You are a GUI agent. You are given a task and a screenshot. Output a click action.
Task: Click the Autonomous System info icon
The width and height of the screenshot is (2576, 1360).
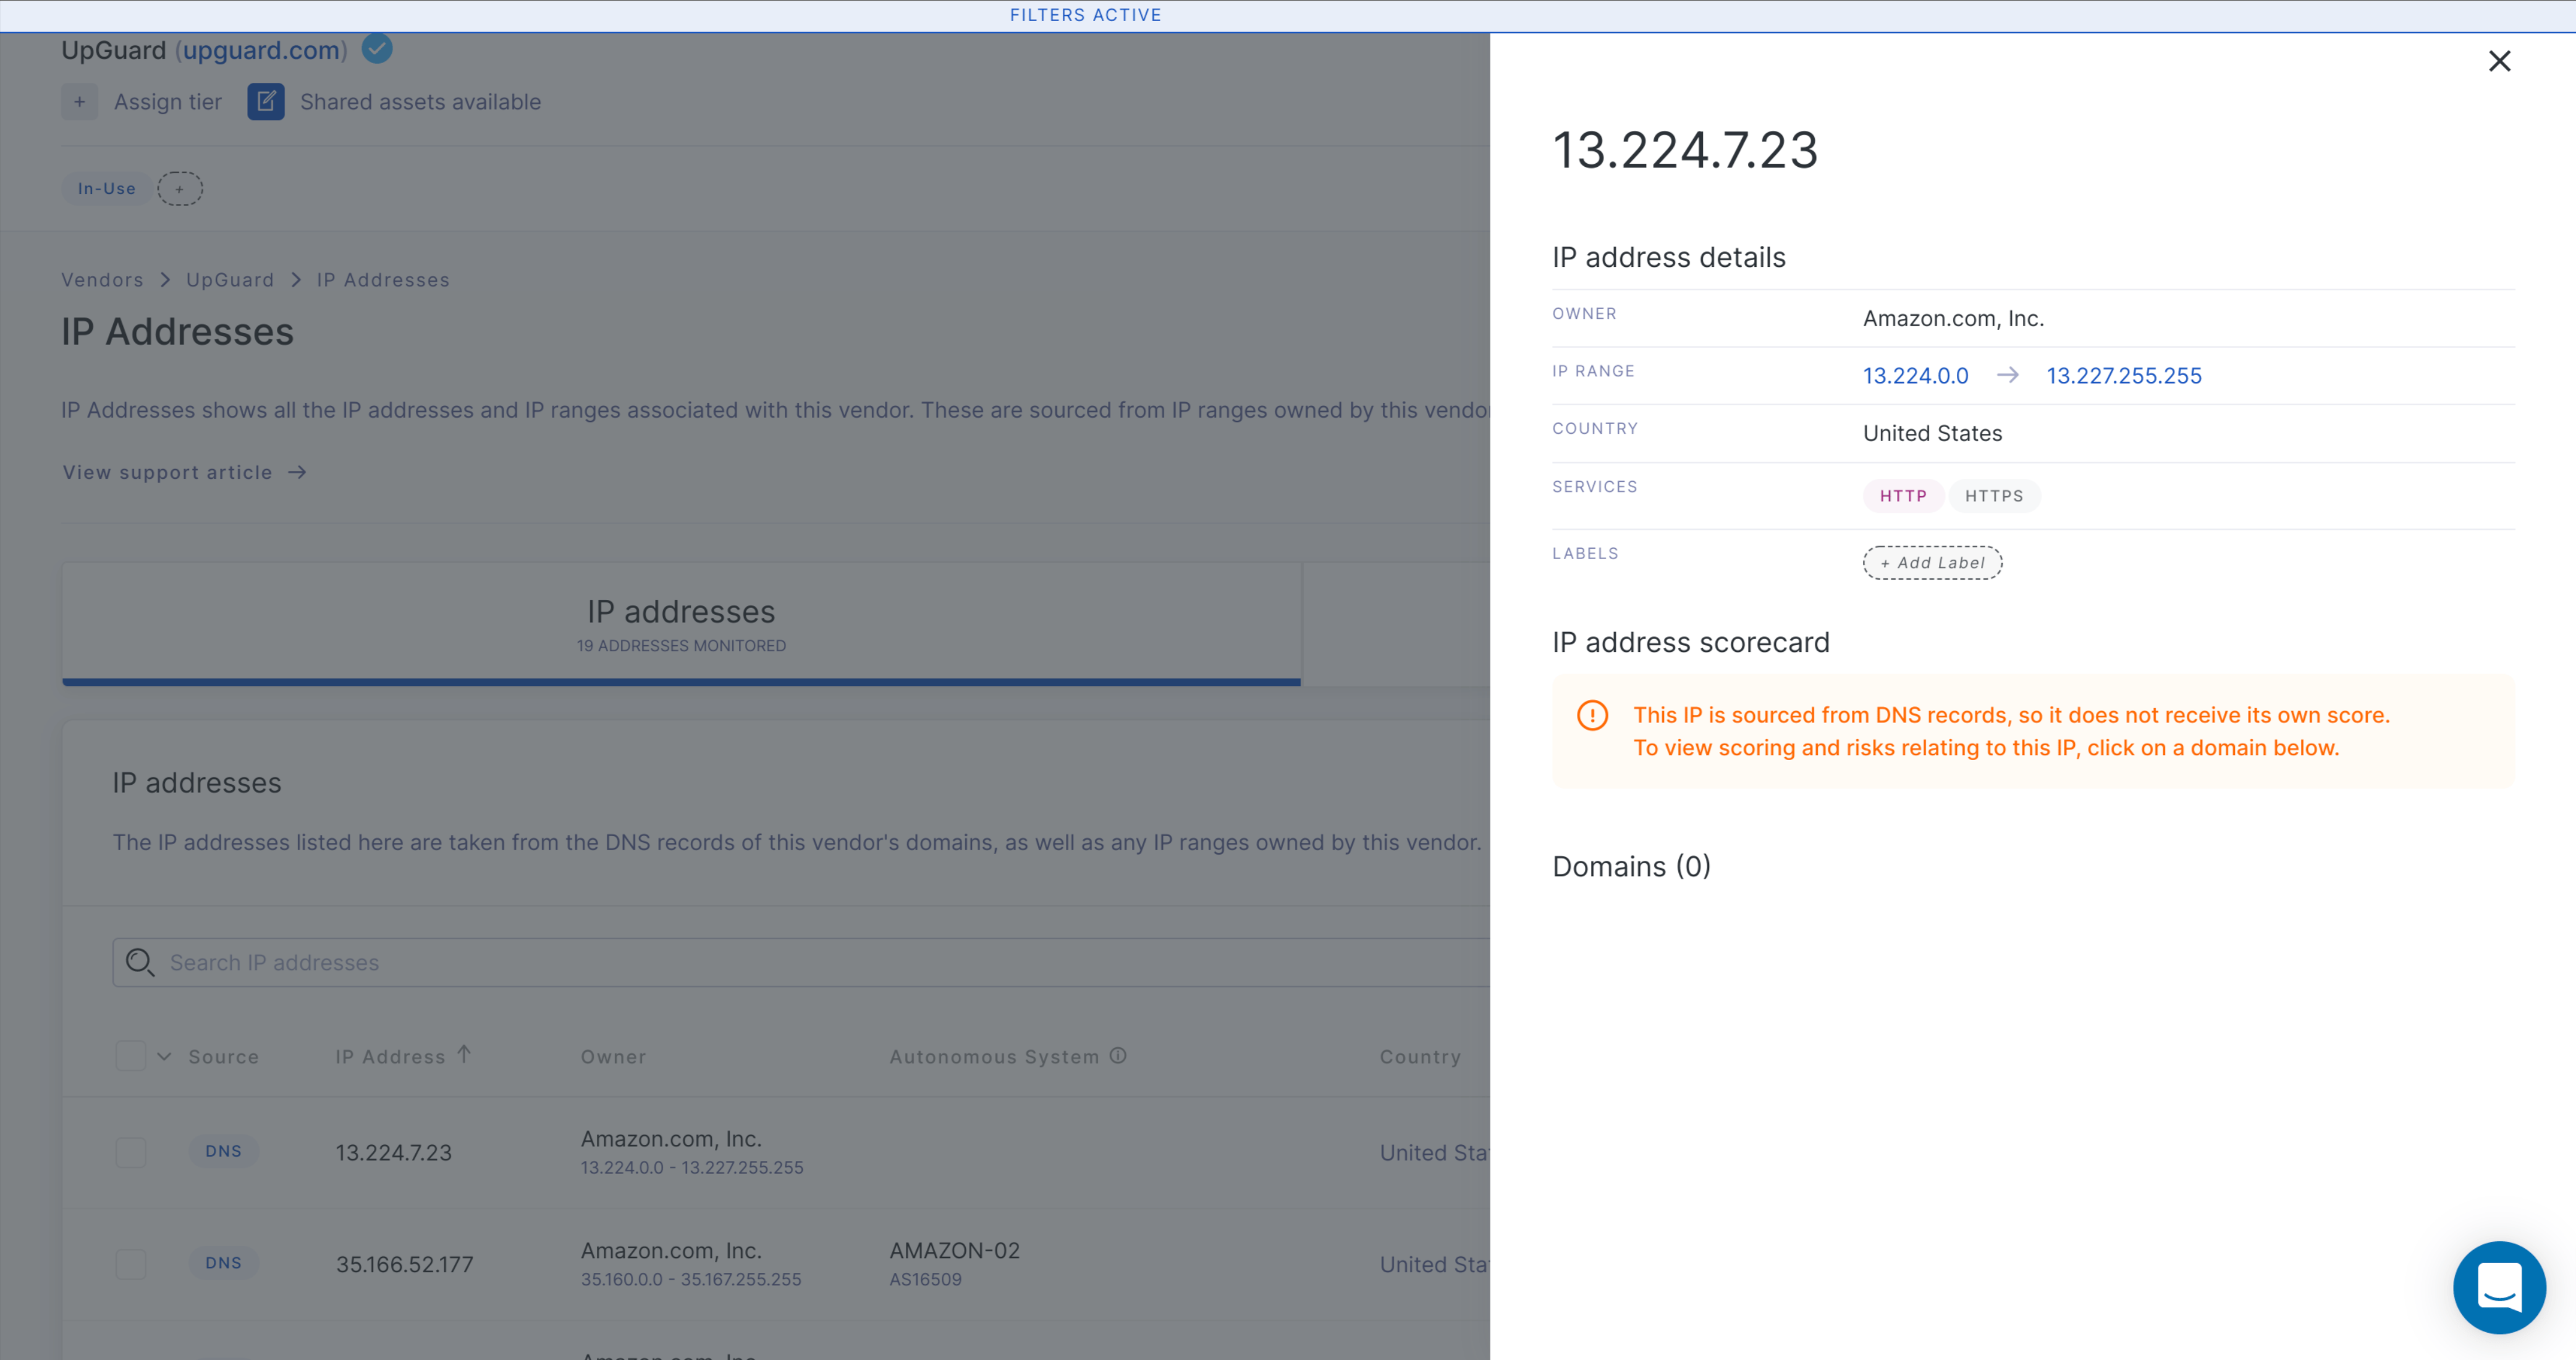coord(1118,1055)
